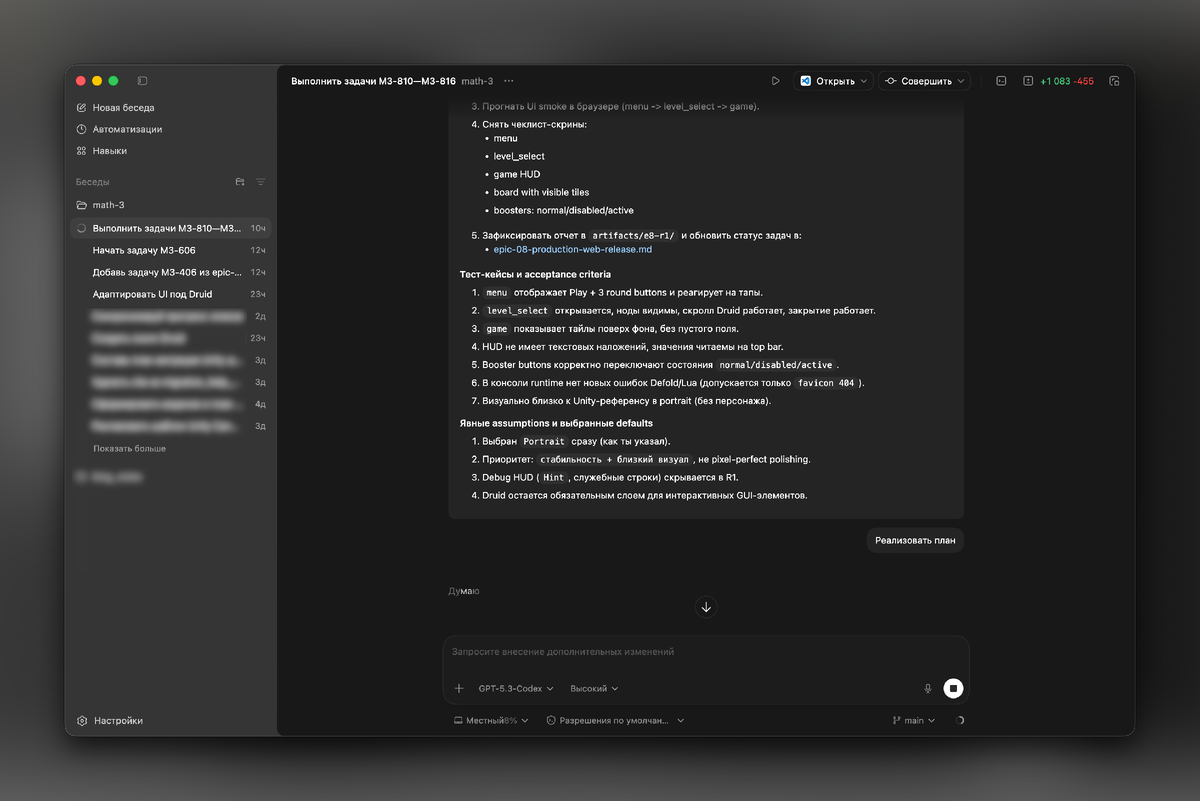1200x801 pixels.
Task: Click the run play icon in header
Action: click(x=775, y=81)
